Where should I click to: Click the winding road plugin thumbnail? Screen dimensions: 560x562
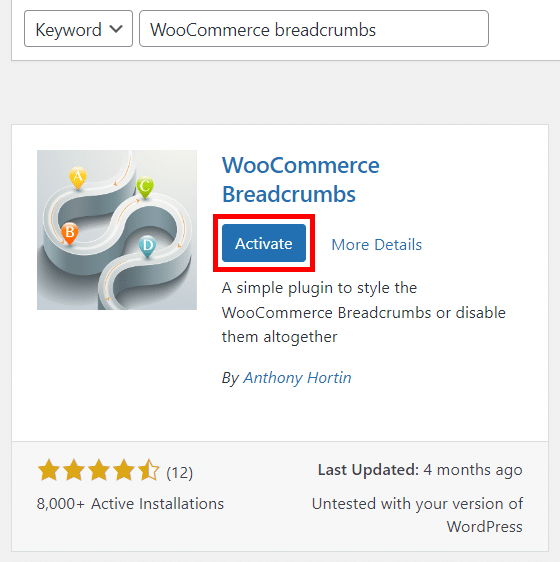pyautogui.click(x=117, y=230)
